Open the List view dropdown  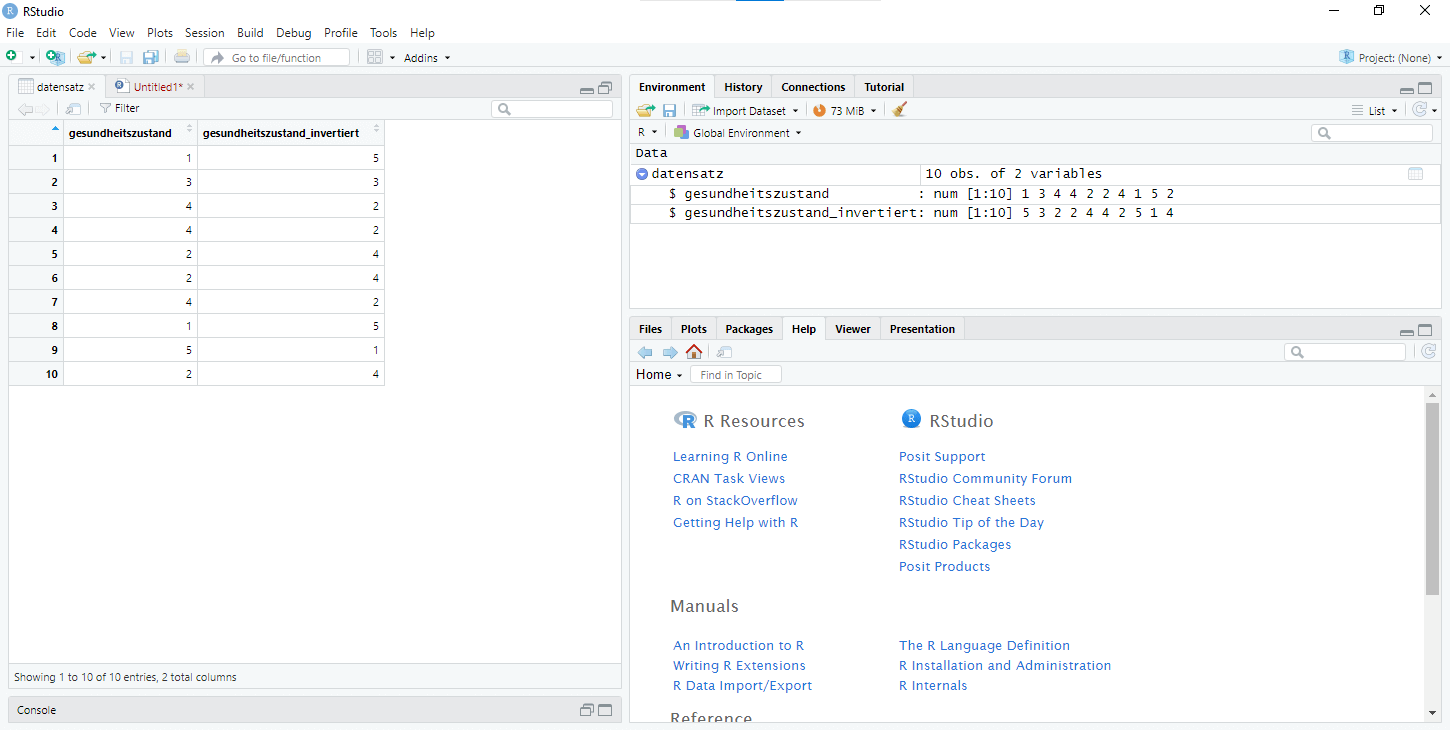point(1375,110)
